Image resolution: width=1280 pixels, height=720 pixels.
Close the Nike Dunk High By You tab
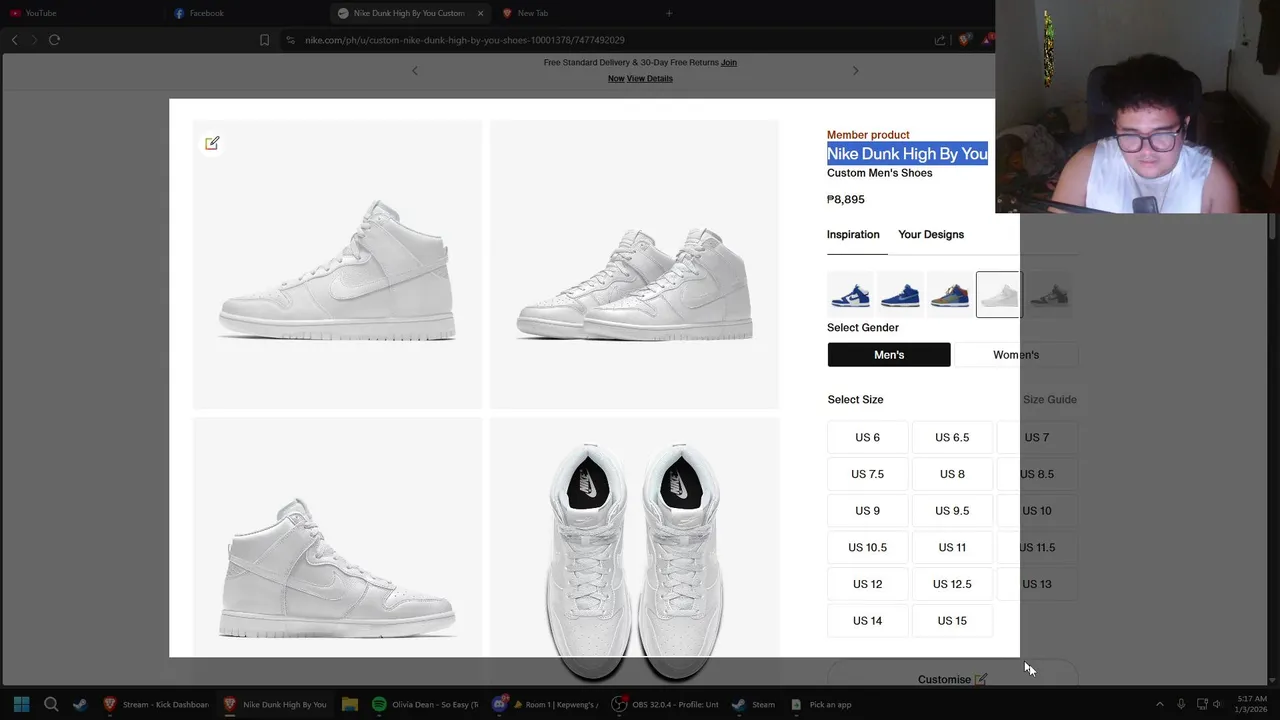click(x=480, y=13)
